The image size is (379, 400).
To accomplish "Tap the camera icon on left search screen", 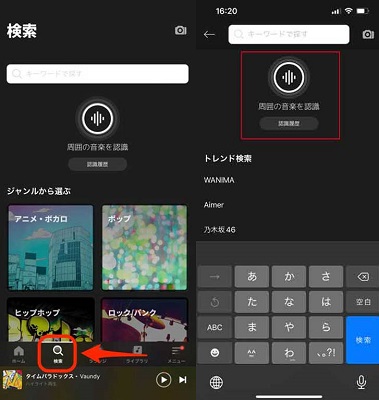I will pos(181,30).
